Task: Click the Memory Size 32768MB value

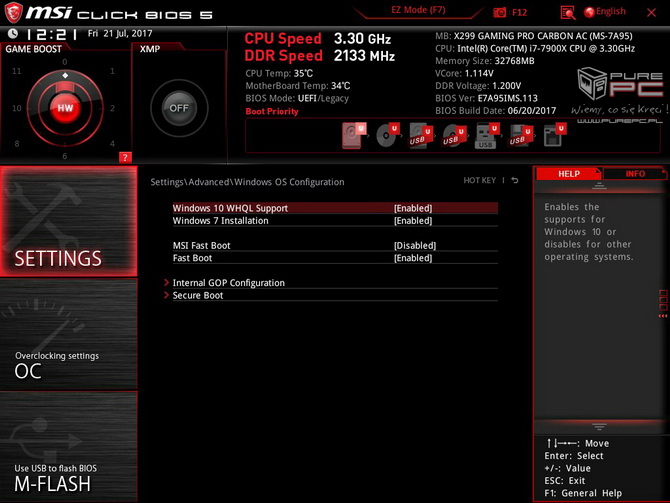Action: [514, 61]
